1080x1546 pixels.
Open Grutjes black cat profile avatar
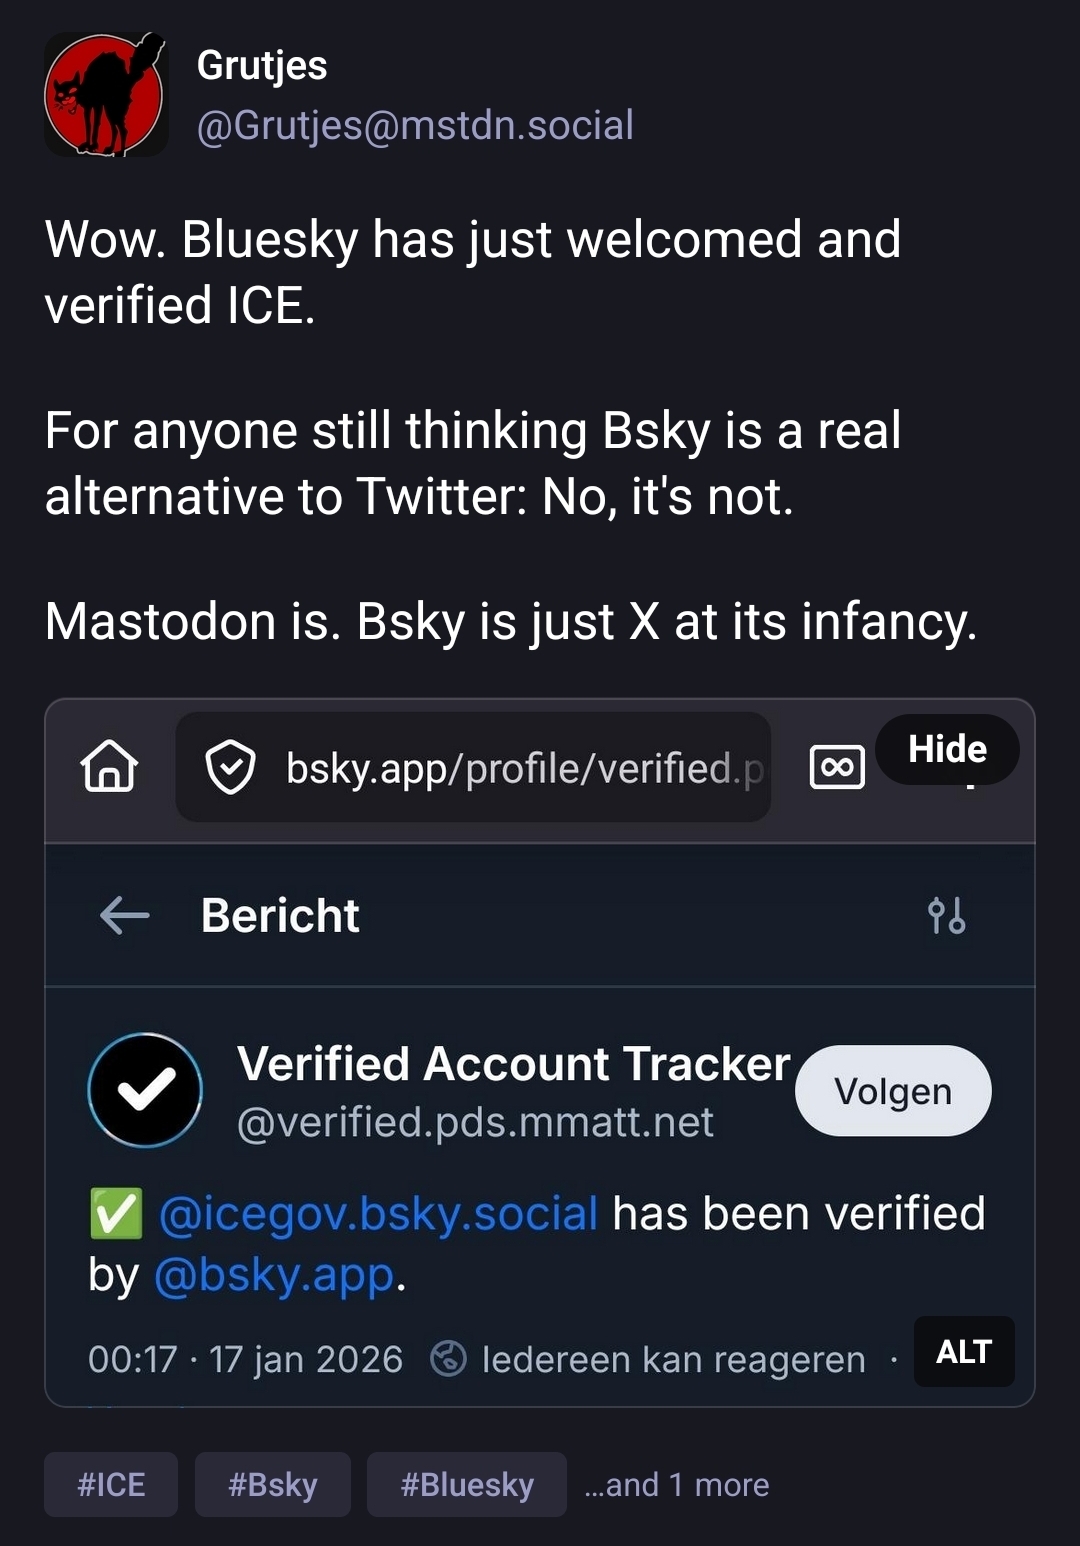pyautogui.click(x=105, y=95)
